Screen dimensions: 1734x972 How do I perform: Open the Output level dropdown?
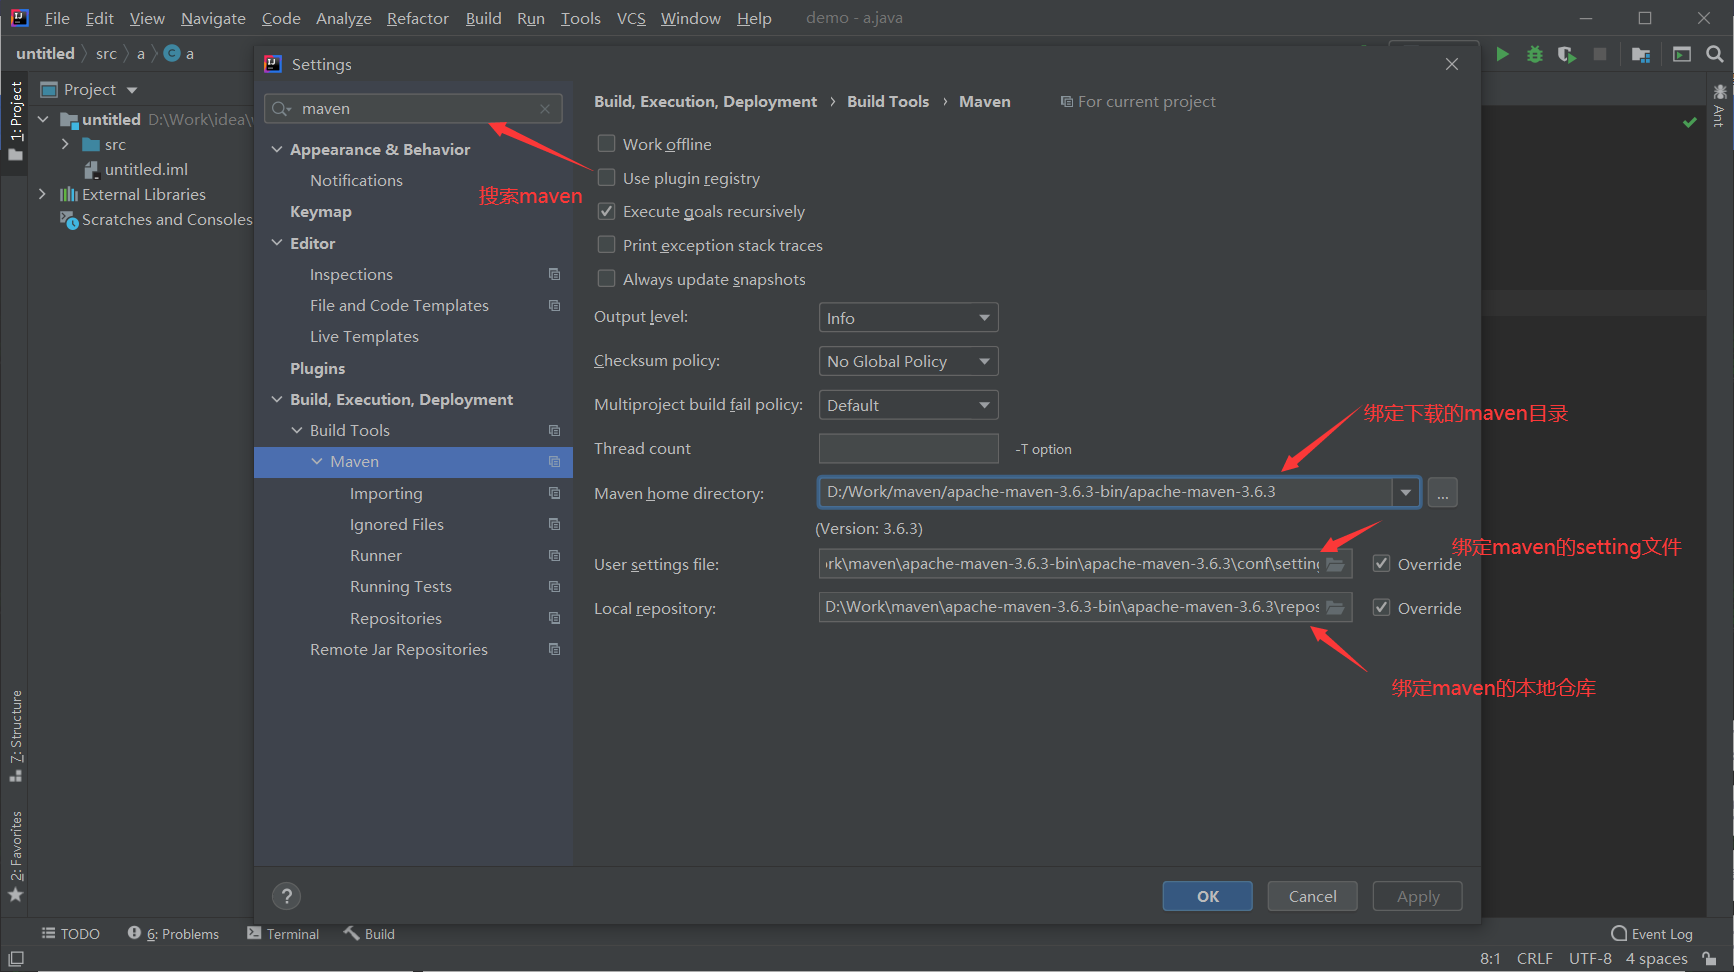(908, 318)
